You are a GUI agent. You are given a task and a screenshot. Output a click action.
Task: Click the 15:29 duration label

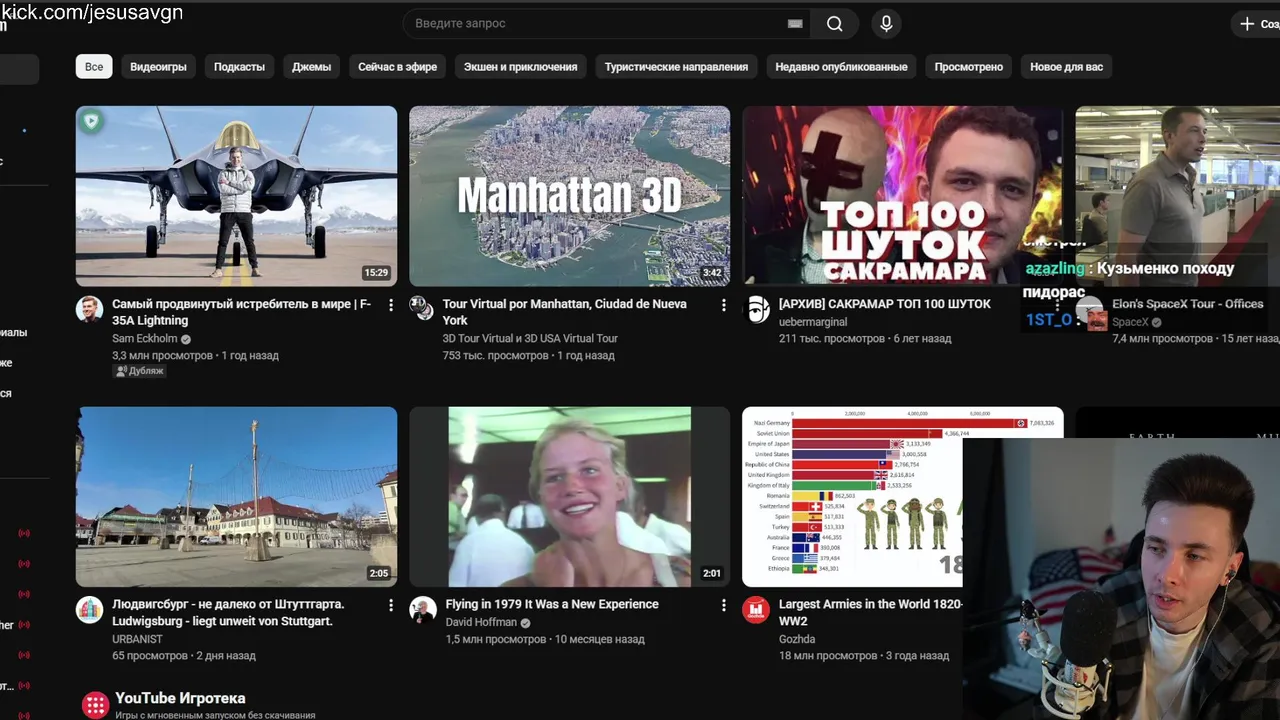(x=376, y=272)
